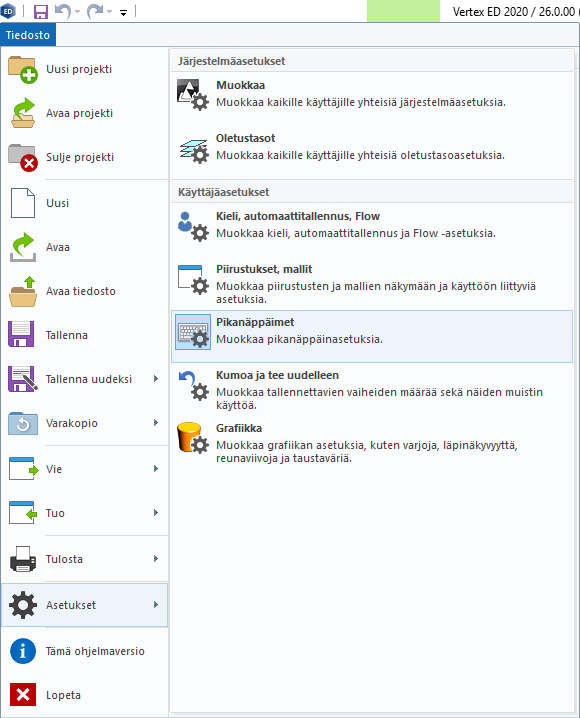Click Kumoa ja tee uudelleen title
This screenshot has width=580, height=718.
tap(277, 375)
